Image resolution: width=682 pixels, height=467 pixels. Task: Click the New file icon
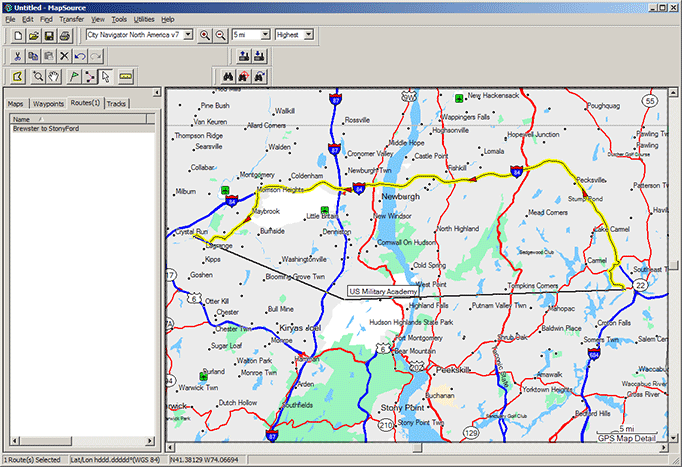(18, 36)
